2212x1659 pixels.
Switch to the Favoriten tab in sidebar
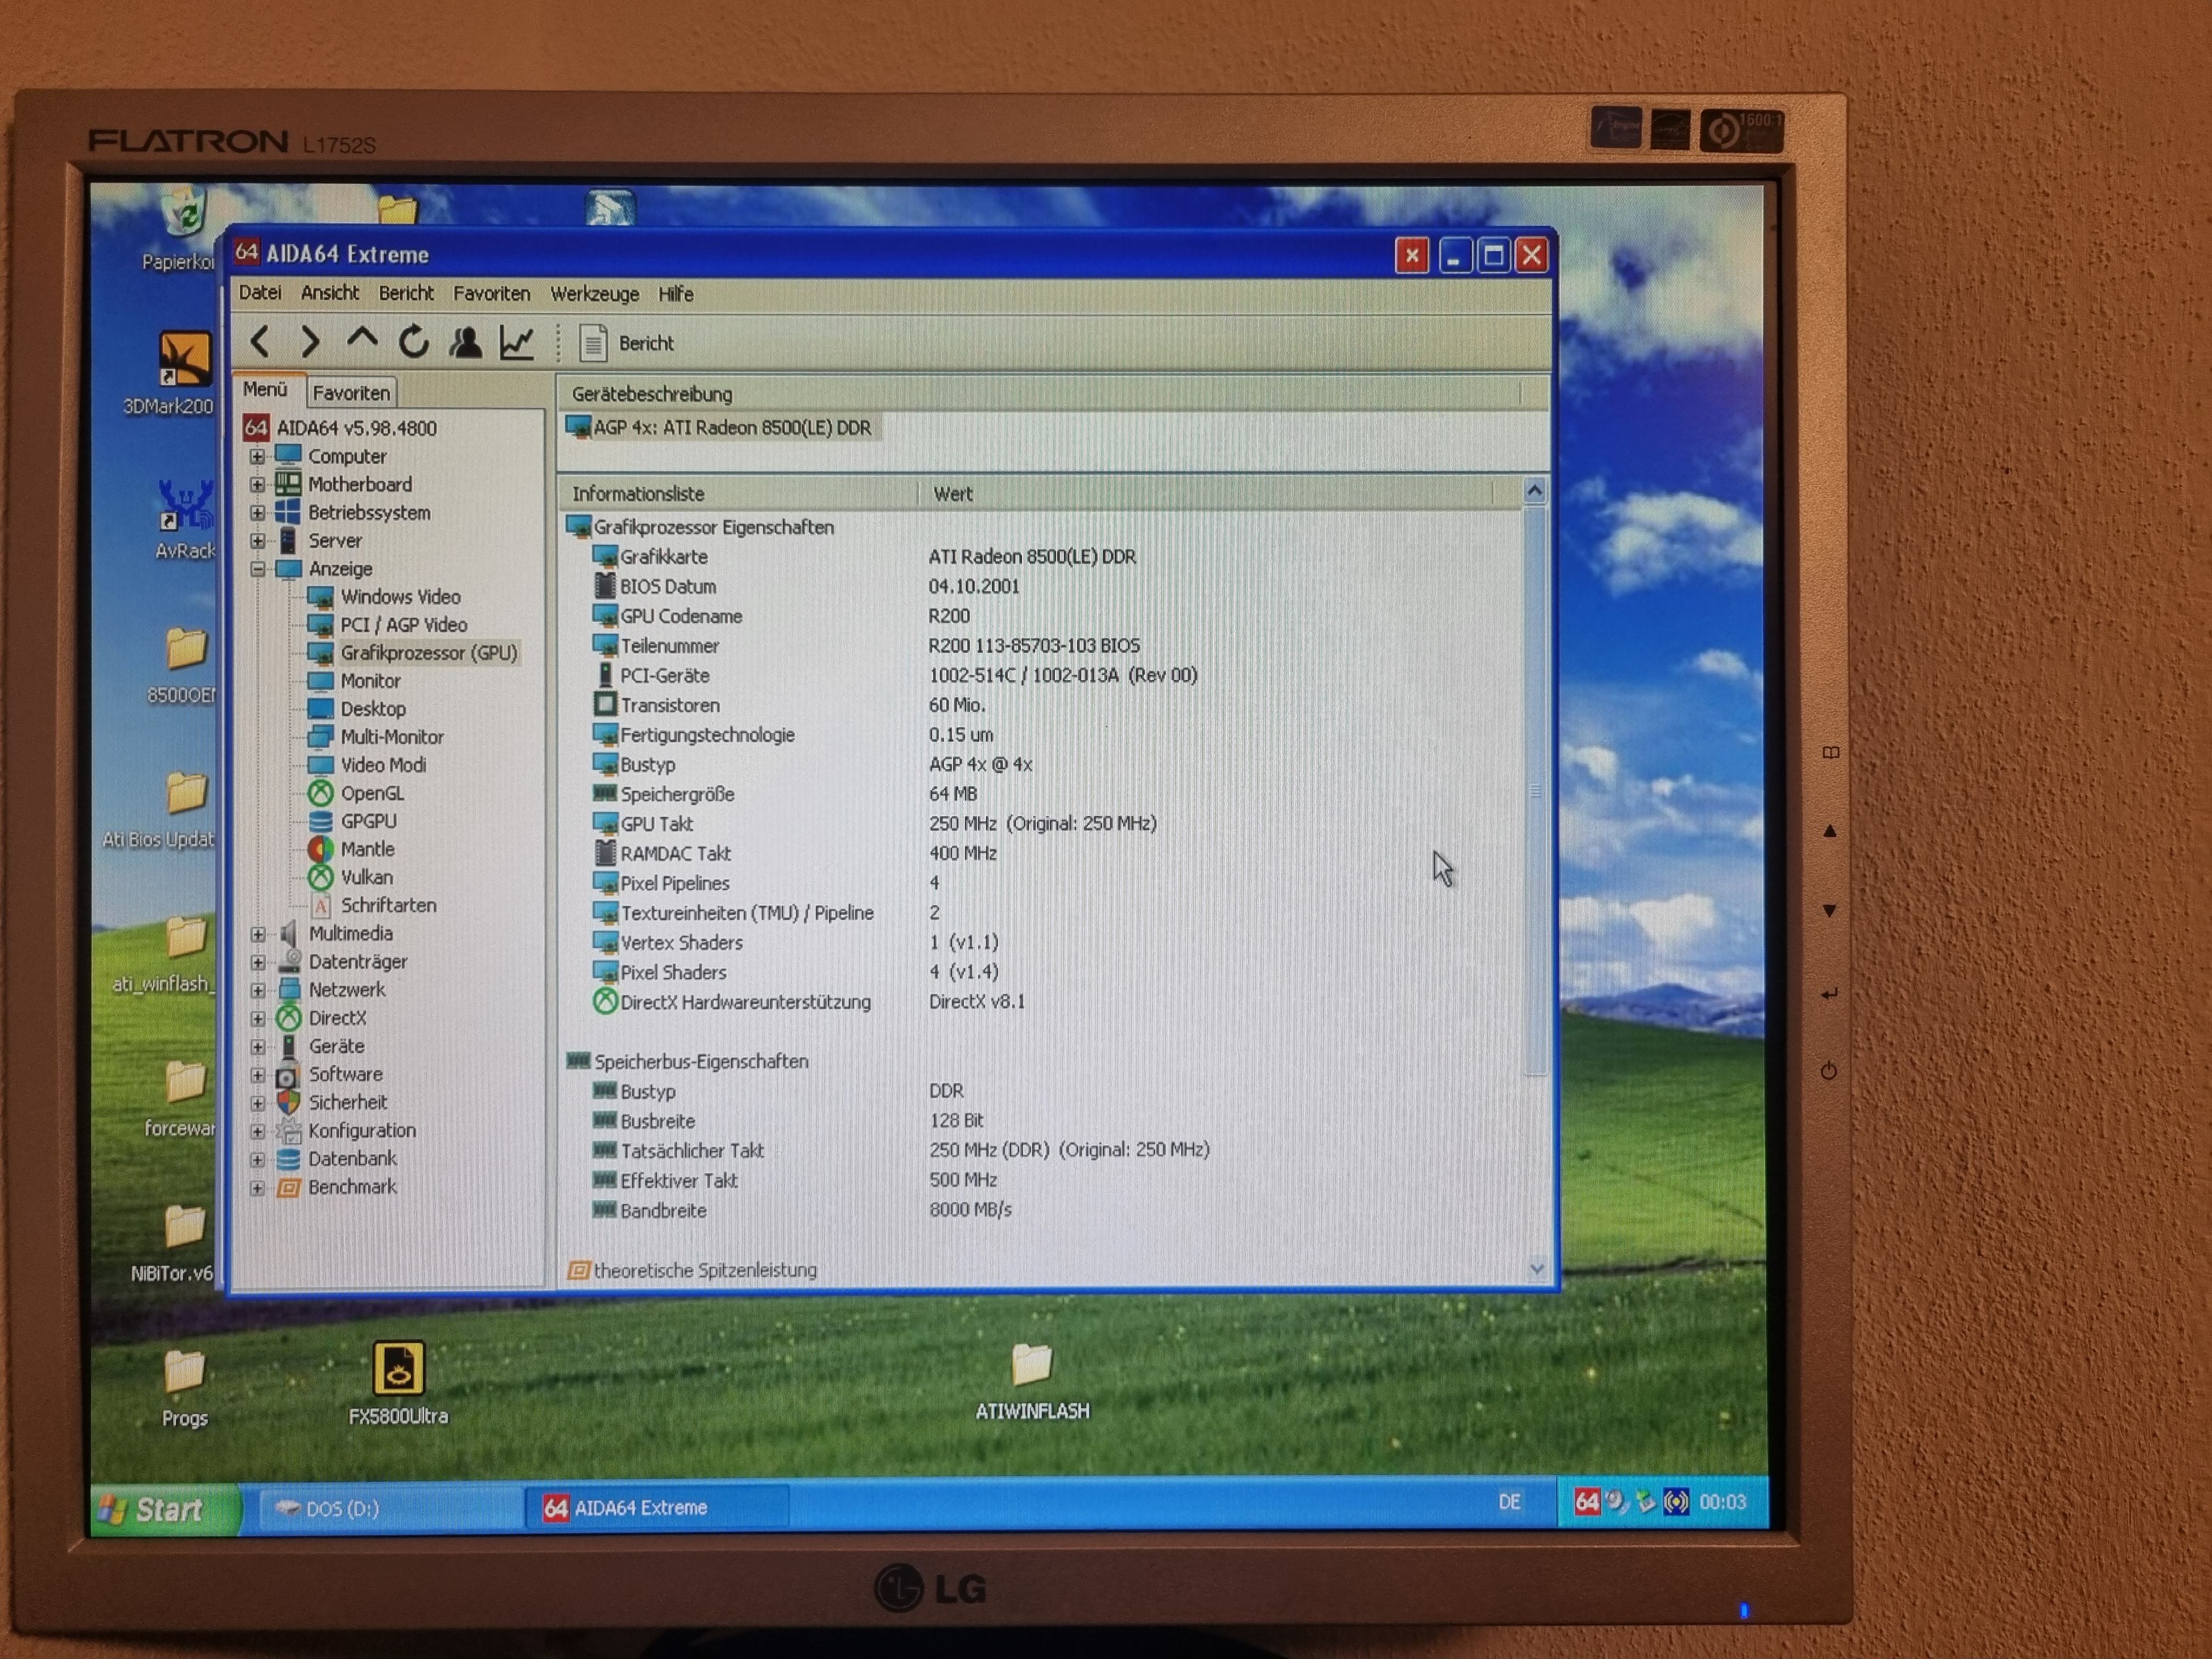351,393
